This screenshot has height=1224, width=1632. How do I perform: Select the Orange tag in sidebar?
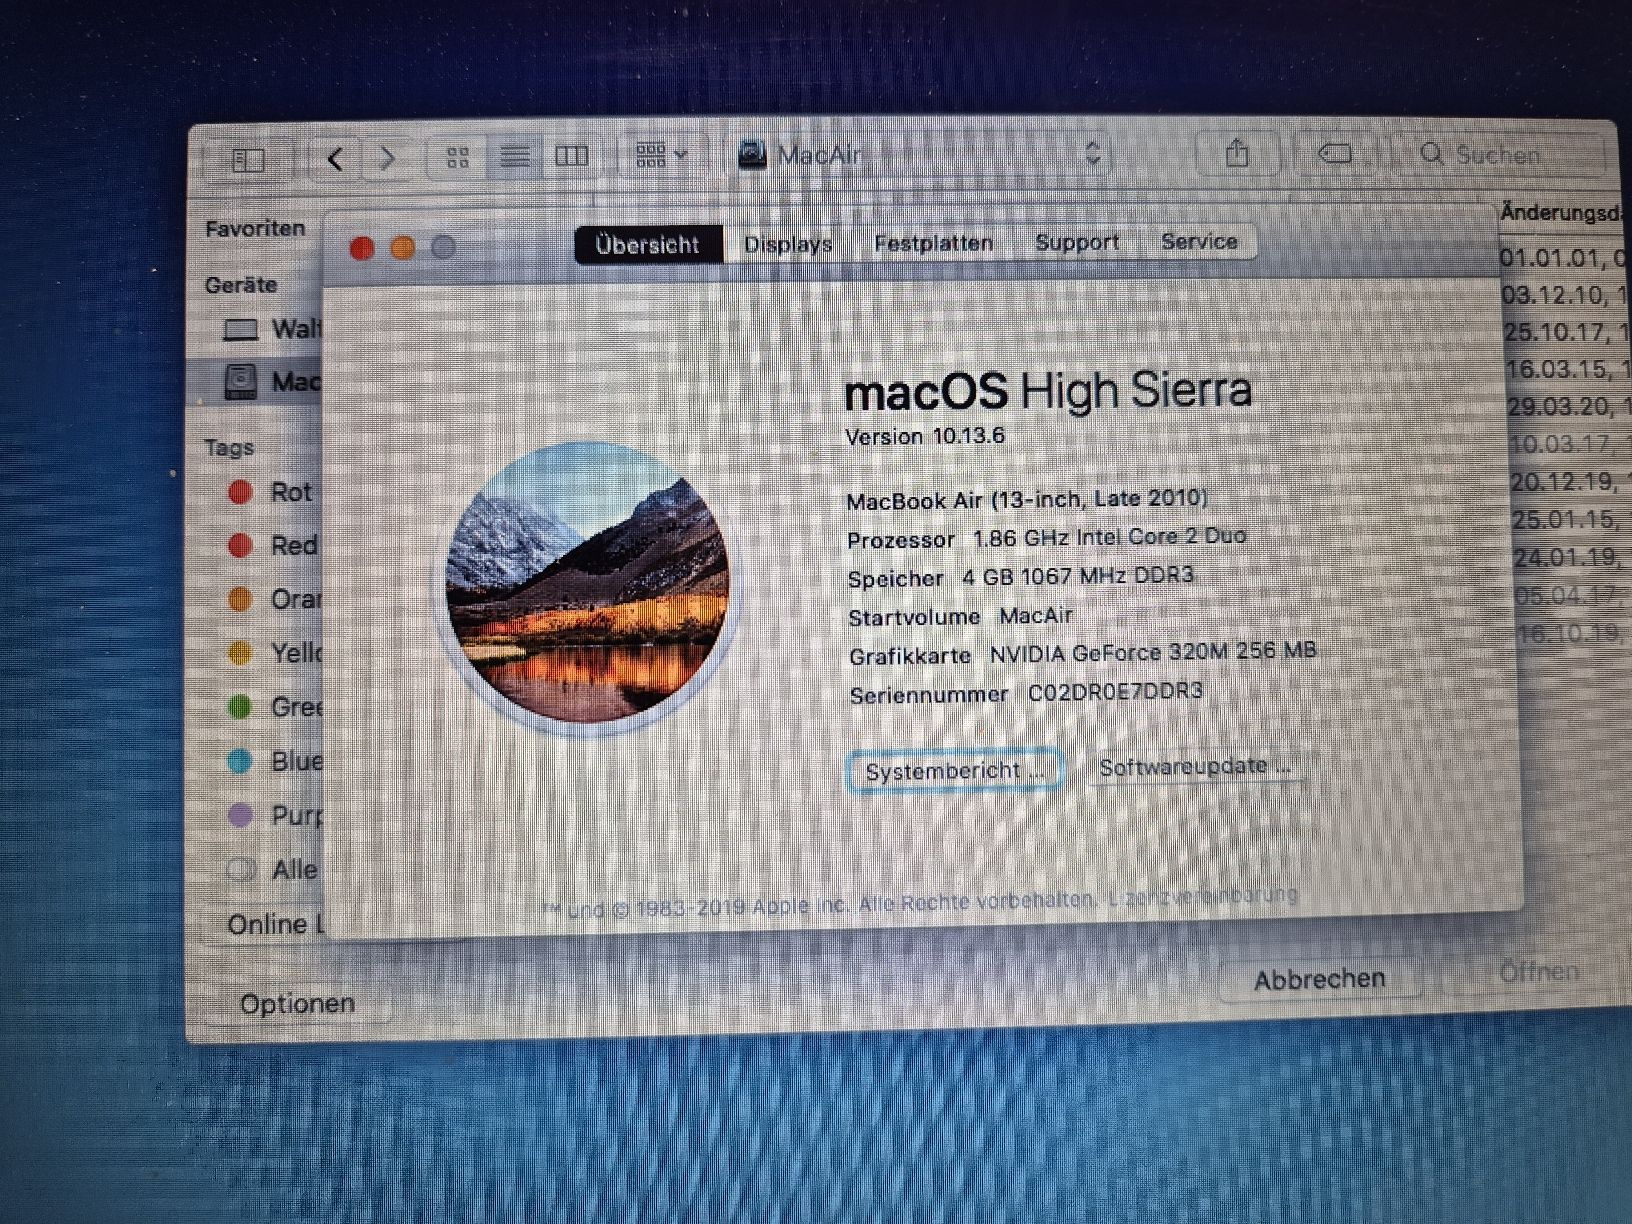(x=273, y=599)
